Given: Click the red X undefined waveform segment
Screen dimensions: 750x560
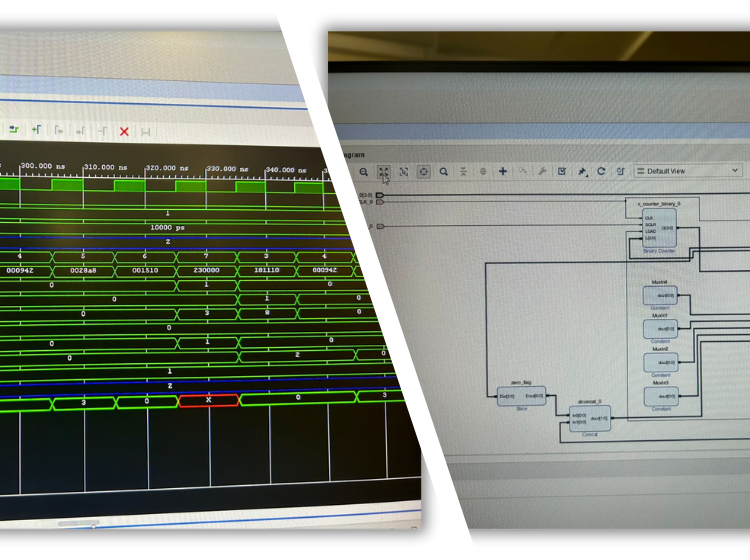Looking at the screenshot, I should coord(208,400).
